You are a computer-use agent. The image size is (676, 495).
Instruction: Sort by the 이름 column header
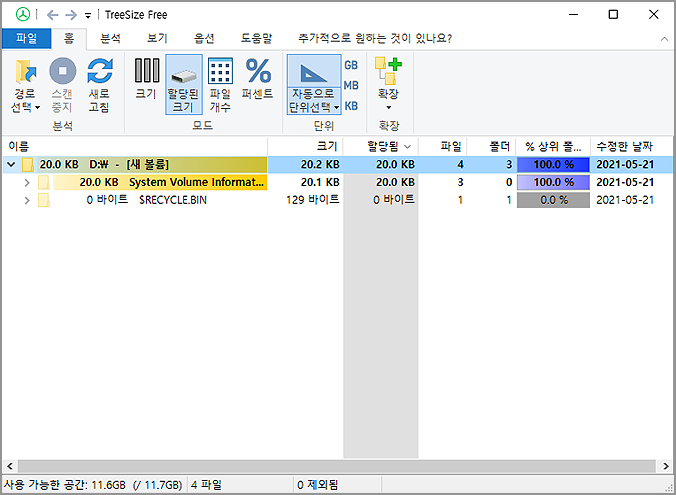pyautogui.click(x=135, y=147)
